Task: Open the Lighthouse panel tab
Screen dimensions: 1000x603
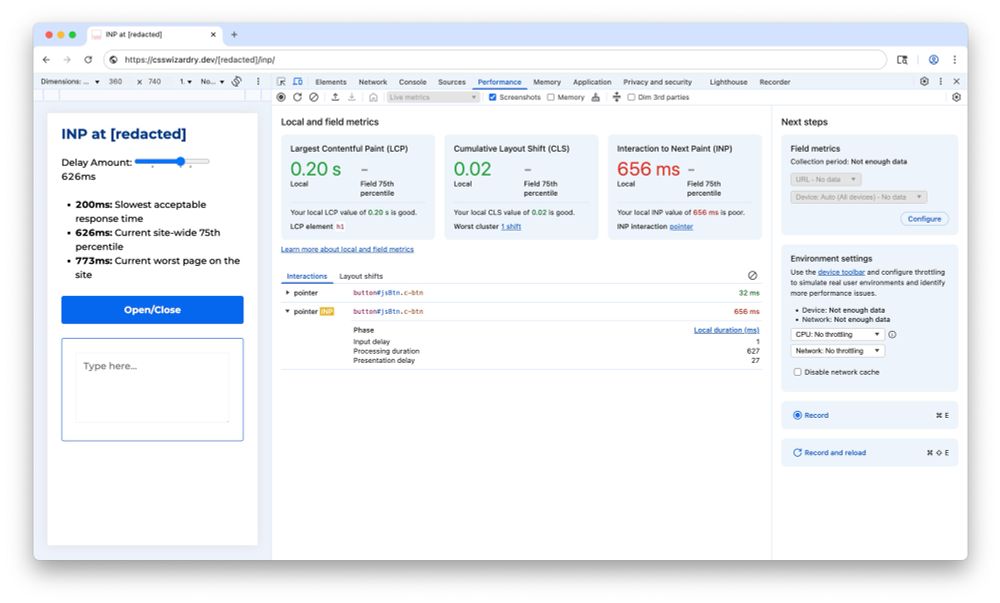Action: (728, 82)
